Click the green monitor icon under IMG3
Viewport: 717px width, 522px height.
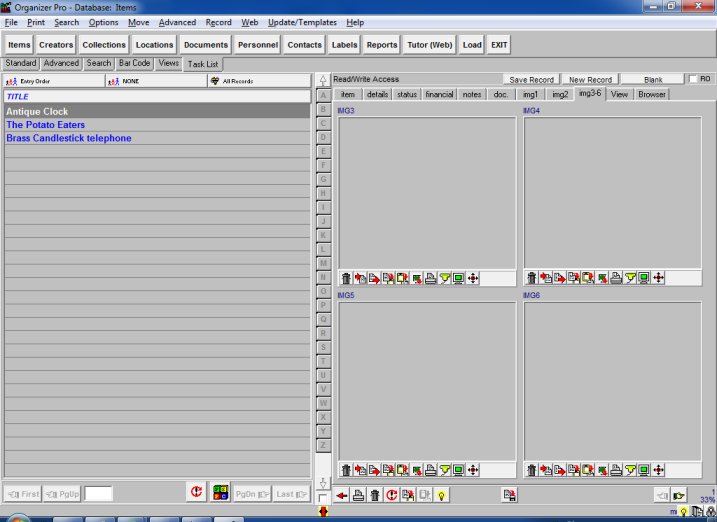coord(459,278)
